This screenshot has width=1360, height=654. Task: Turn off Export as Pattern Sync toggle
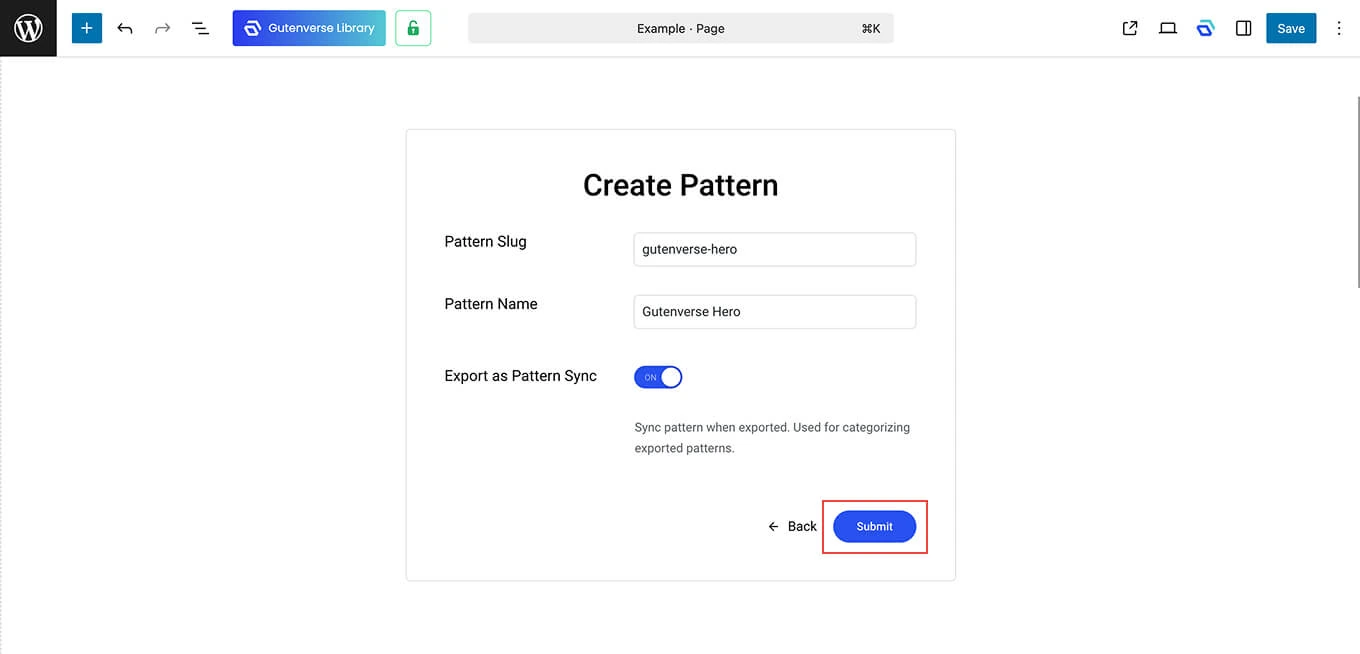658,377
